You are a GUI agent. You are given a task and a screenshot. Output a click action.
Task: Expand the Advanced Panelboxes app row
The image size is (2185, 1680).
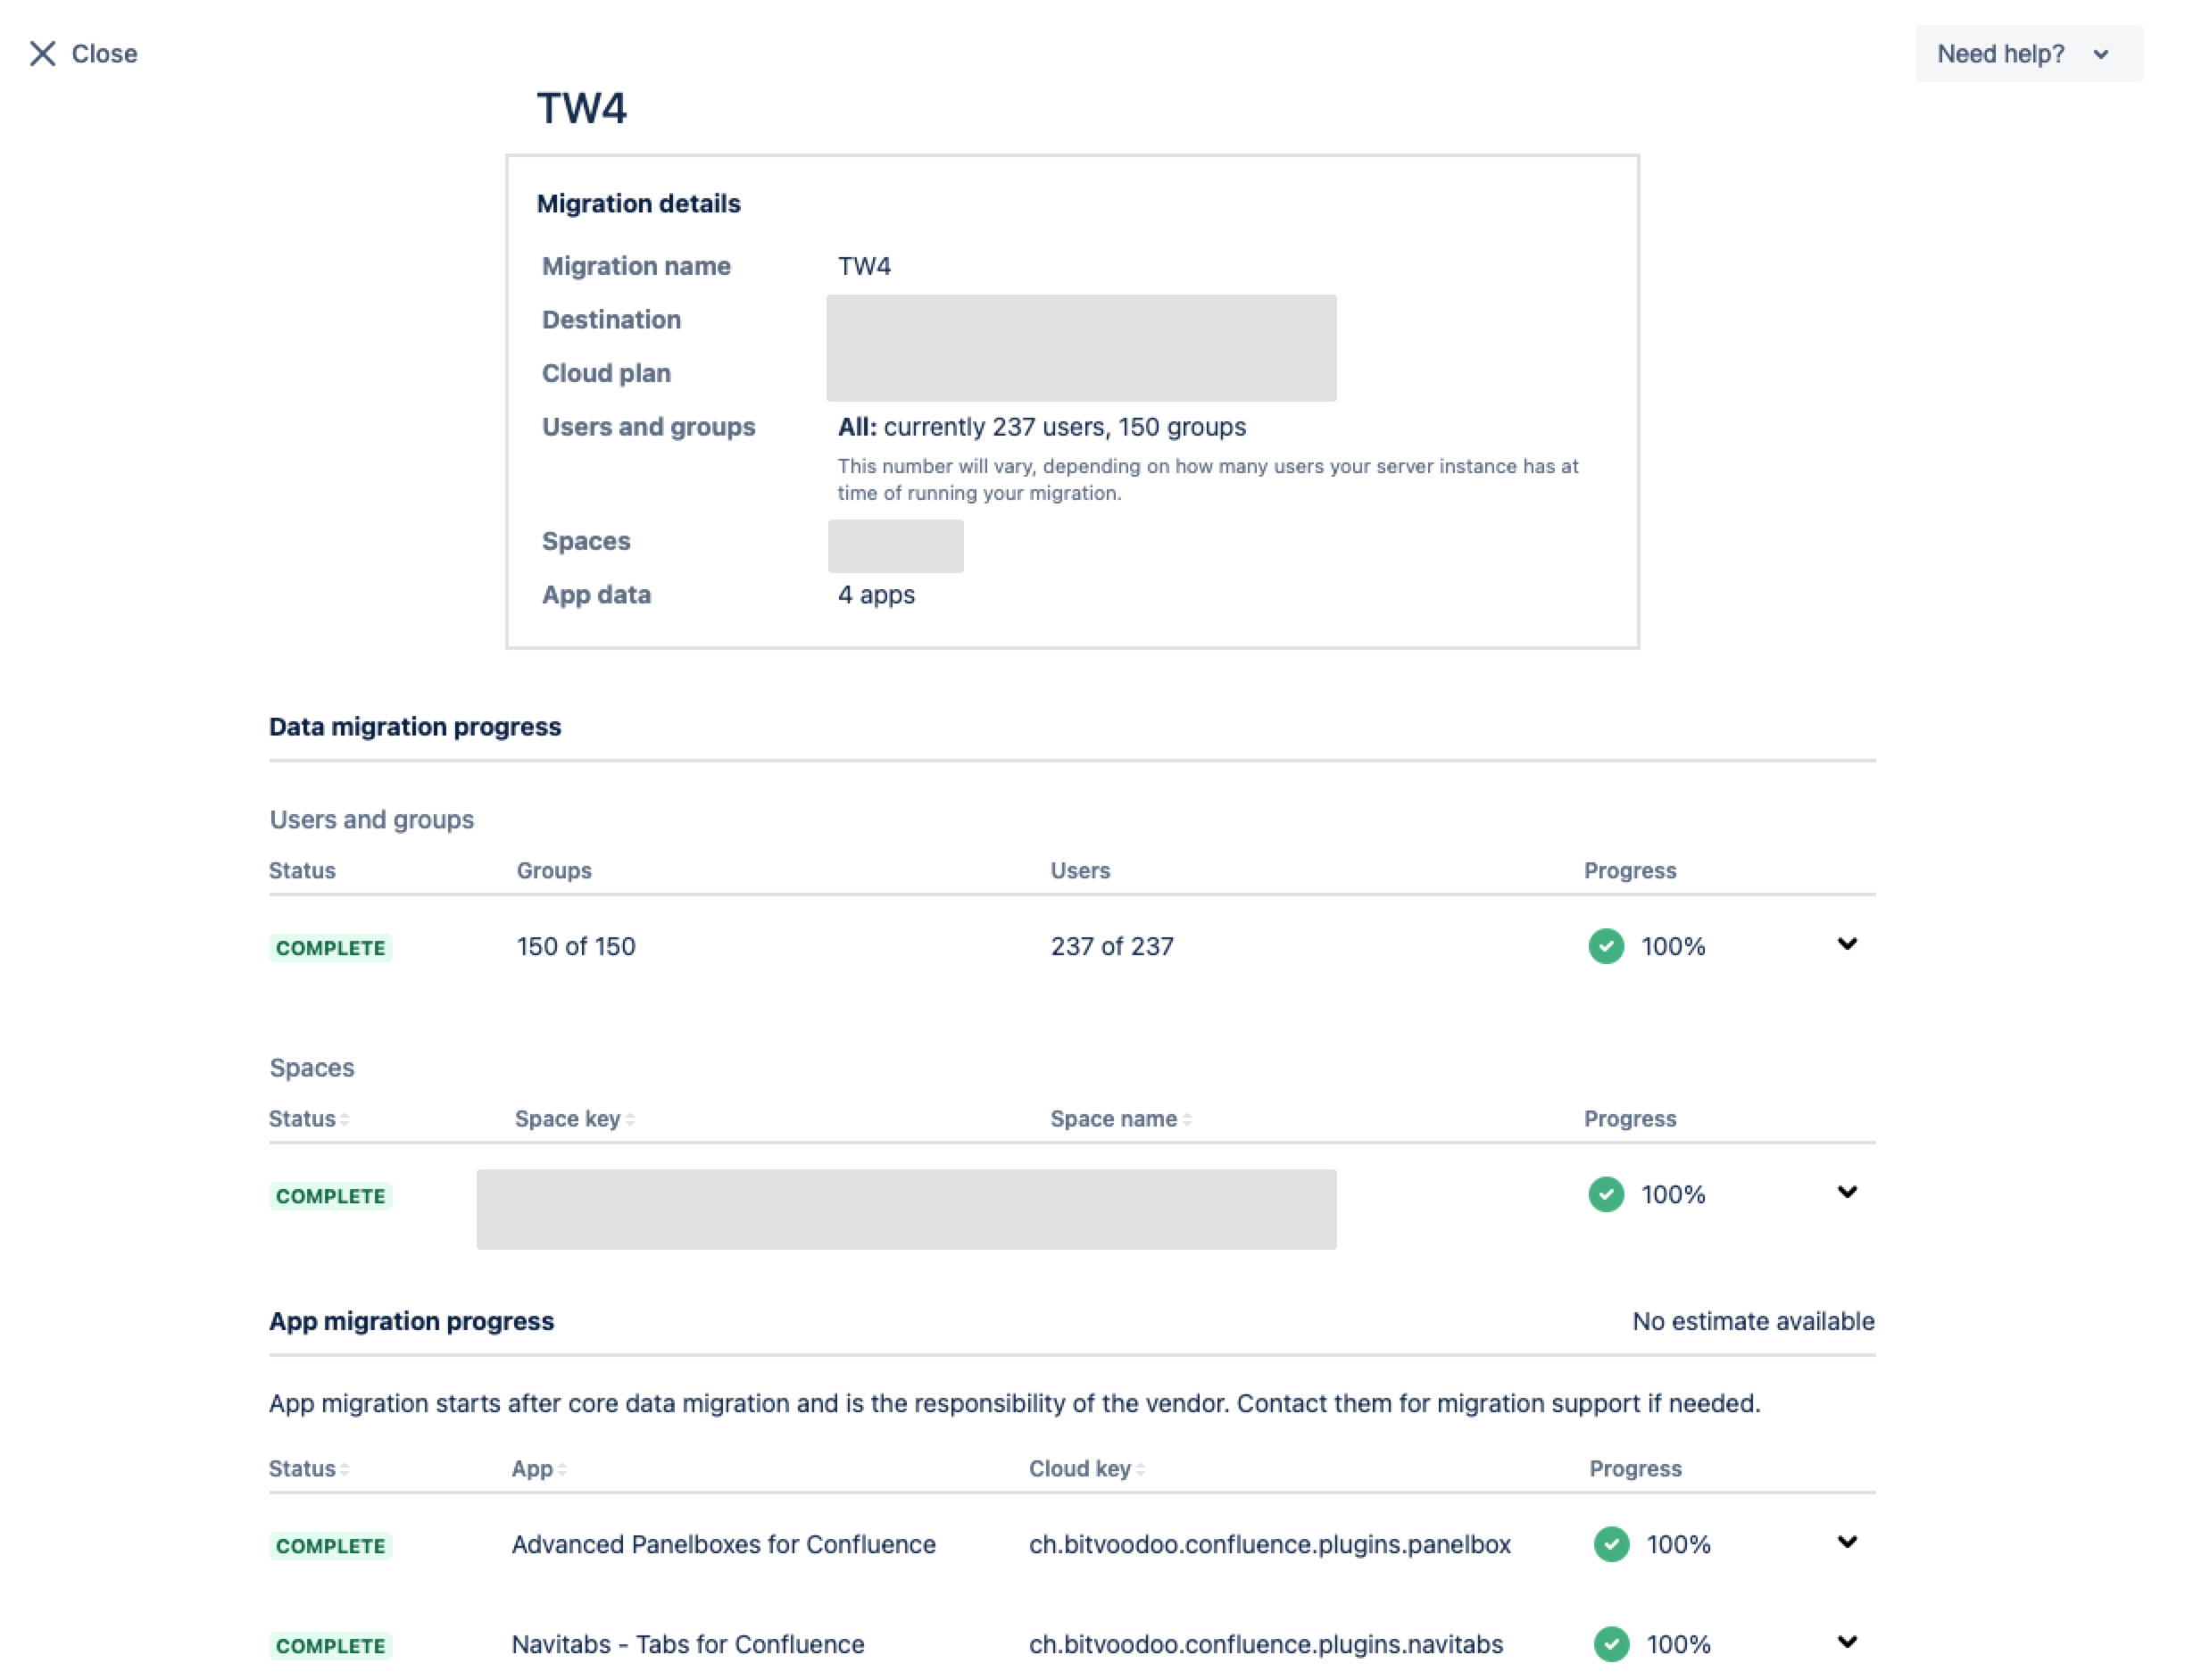tap(1846, 1542)
